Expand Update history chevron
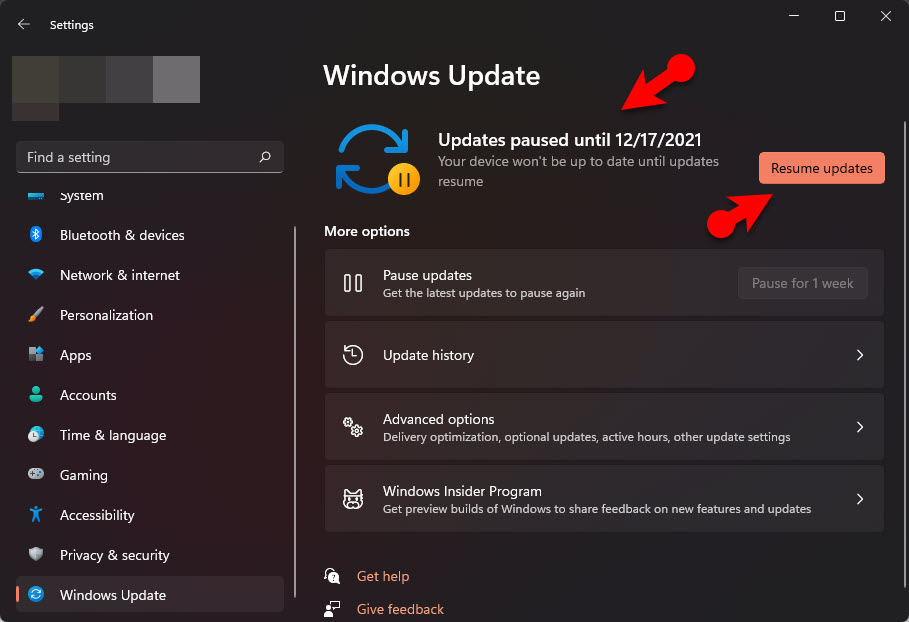The height and width of the screenshot is (622, 909). pyautogui.click(x=860, y=355)
